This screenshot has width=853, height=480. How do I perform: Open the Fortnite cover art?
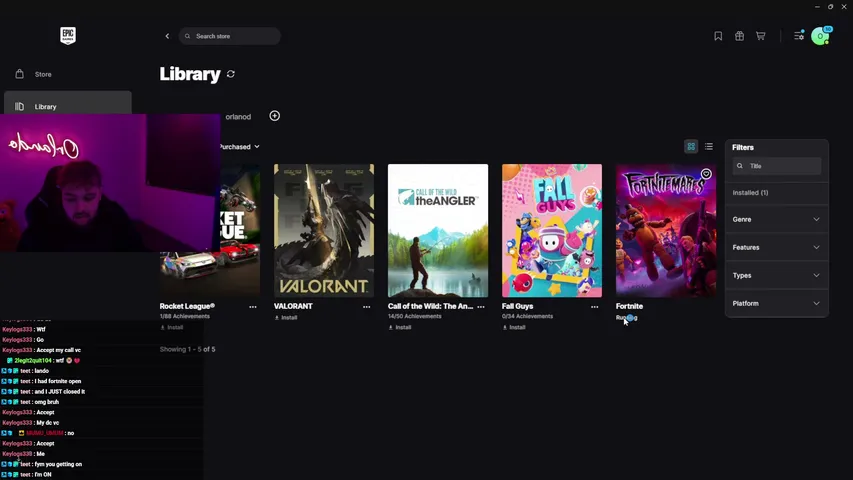(x=666, y=231)
